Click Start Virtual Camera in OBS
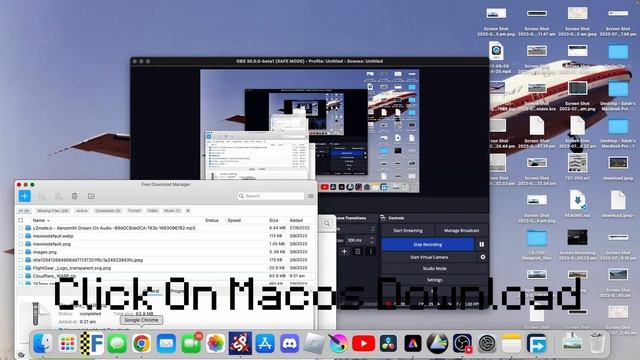The height and width of the screenshot is (360, 640). click(429, 257)
